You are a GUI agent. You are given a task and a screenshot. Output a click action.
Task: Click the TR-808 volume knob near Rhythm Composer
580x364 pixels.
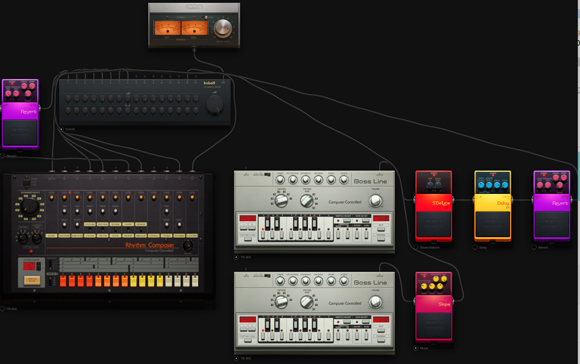188,245
